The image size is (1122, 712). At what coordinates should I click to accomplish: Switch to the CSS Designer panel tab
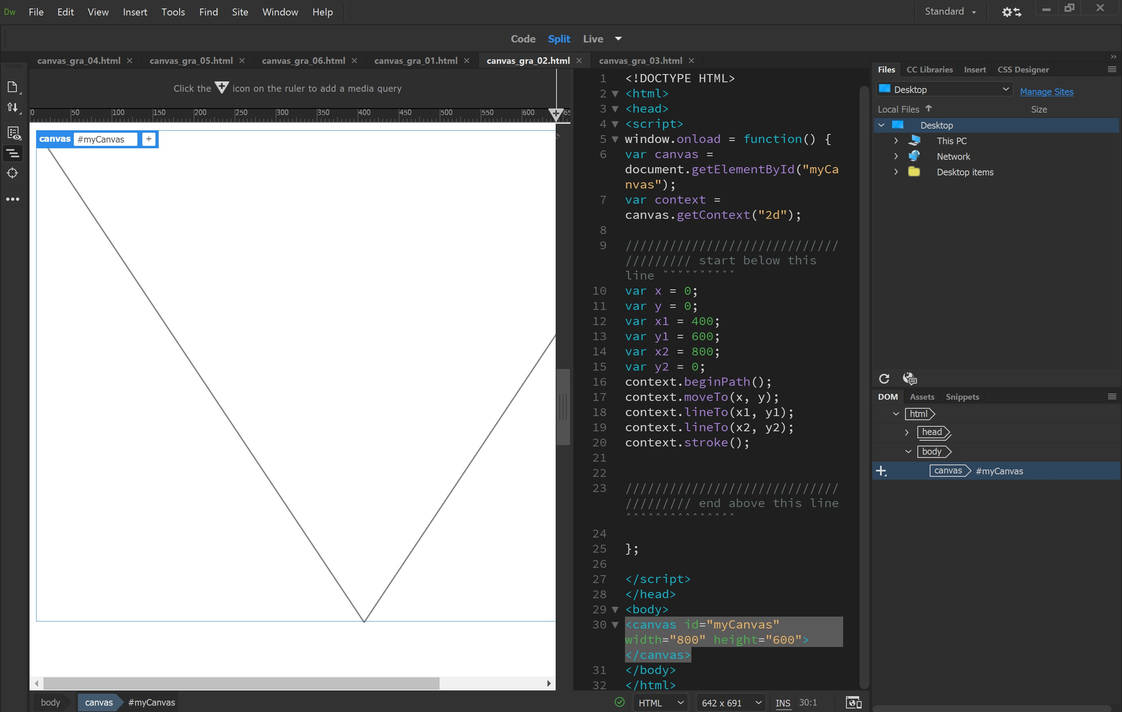point(1023,69)
